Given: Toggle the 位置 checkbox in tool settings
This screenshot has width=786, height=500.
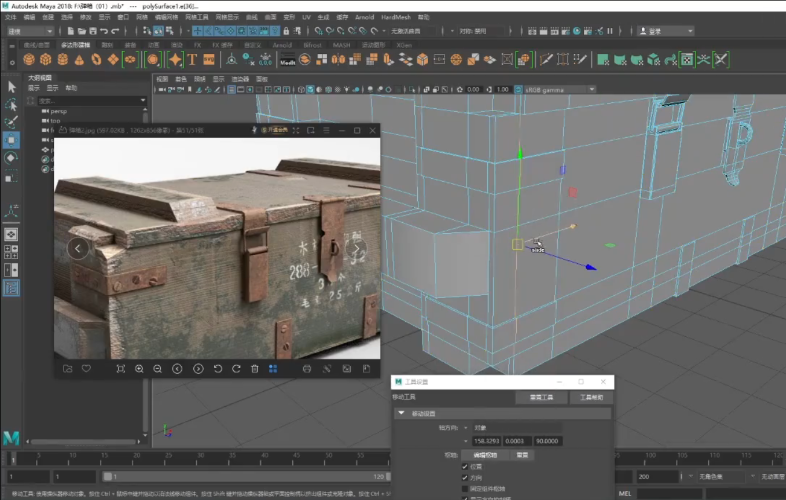Looking at the screenshot, I should (x=465, y=466).
